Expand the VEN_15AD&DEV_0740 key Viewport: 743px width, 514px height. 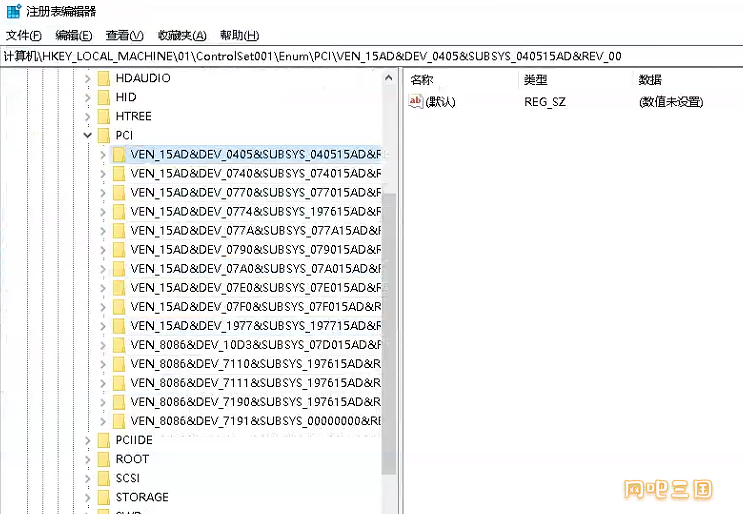click(103, 174)
